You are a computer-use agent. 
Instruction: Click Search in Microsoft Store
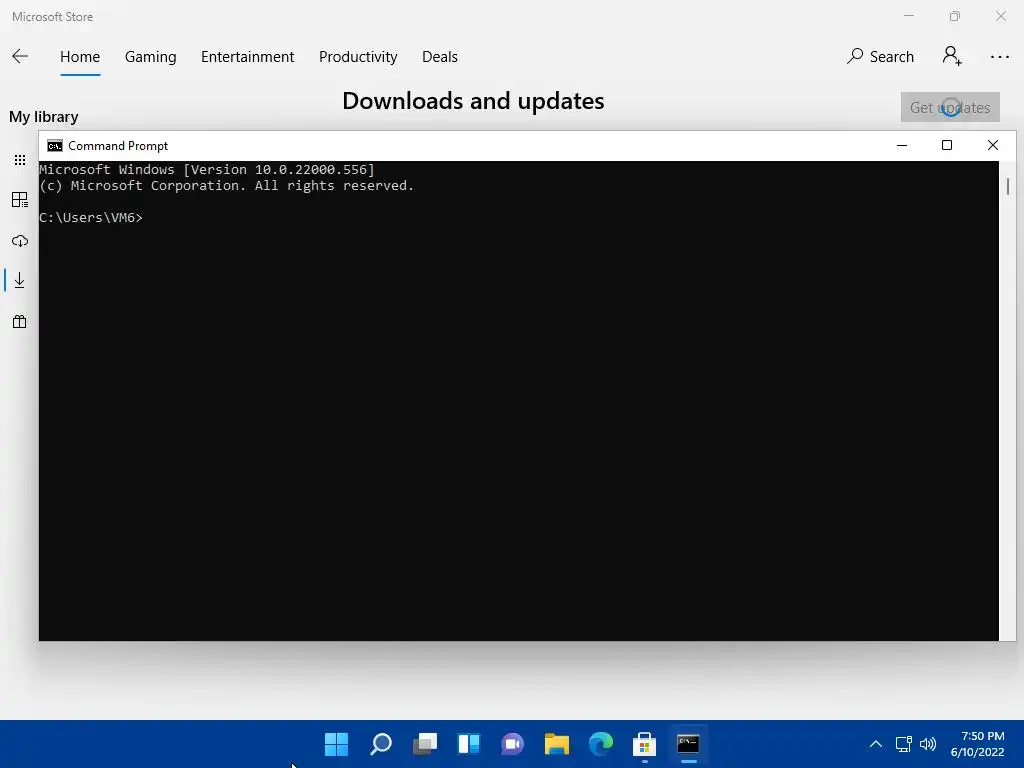point(880,57)
